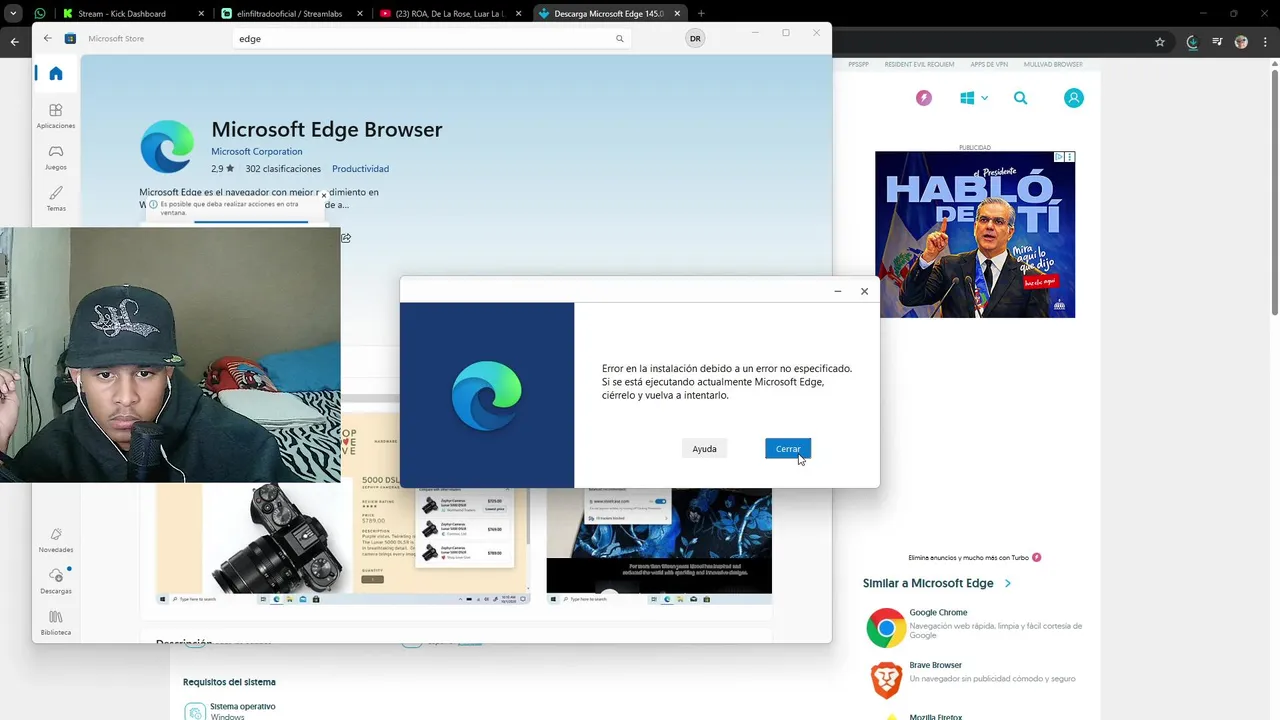Open the RESIDENT EVIL REQUIEM bookmark
Screen dimensions: 1280x720
pos(919,64)
